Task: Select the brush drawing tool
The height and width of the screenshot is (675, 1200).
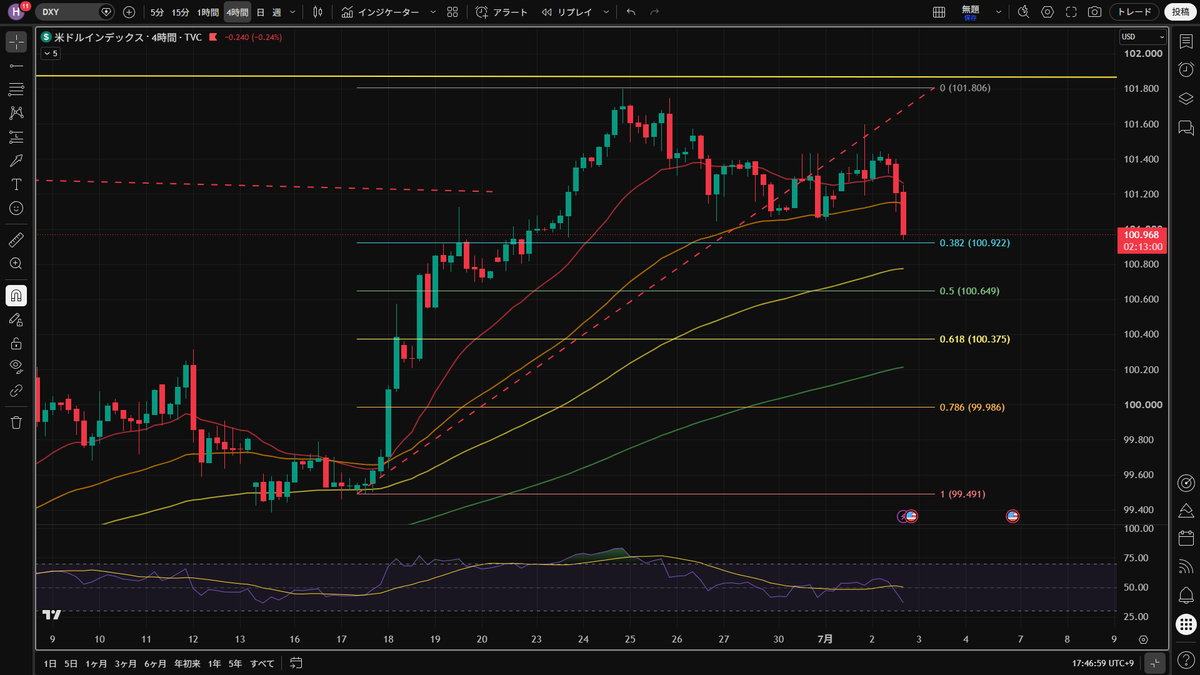Action: [x=16, y=160]
